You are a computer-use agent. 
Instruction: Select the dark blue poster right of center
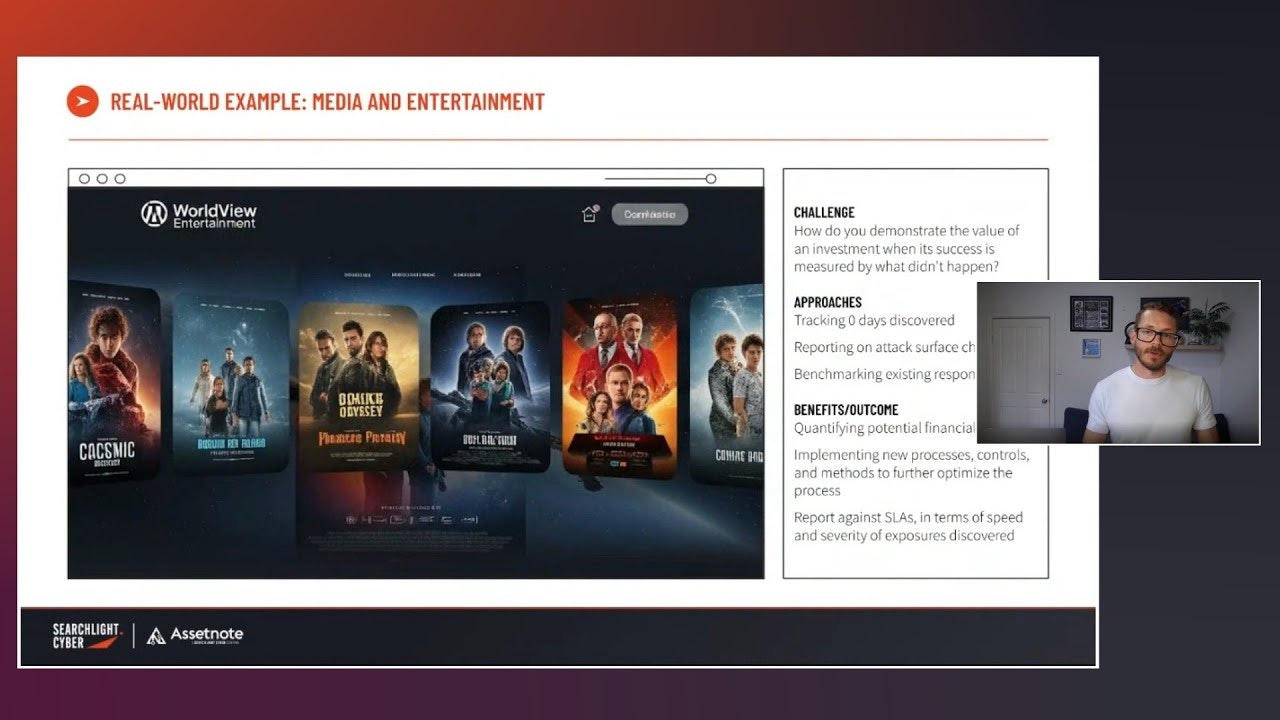490,386
